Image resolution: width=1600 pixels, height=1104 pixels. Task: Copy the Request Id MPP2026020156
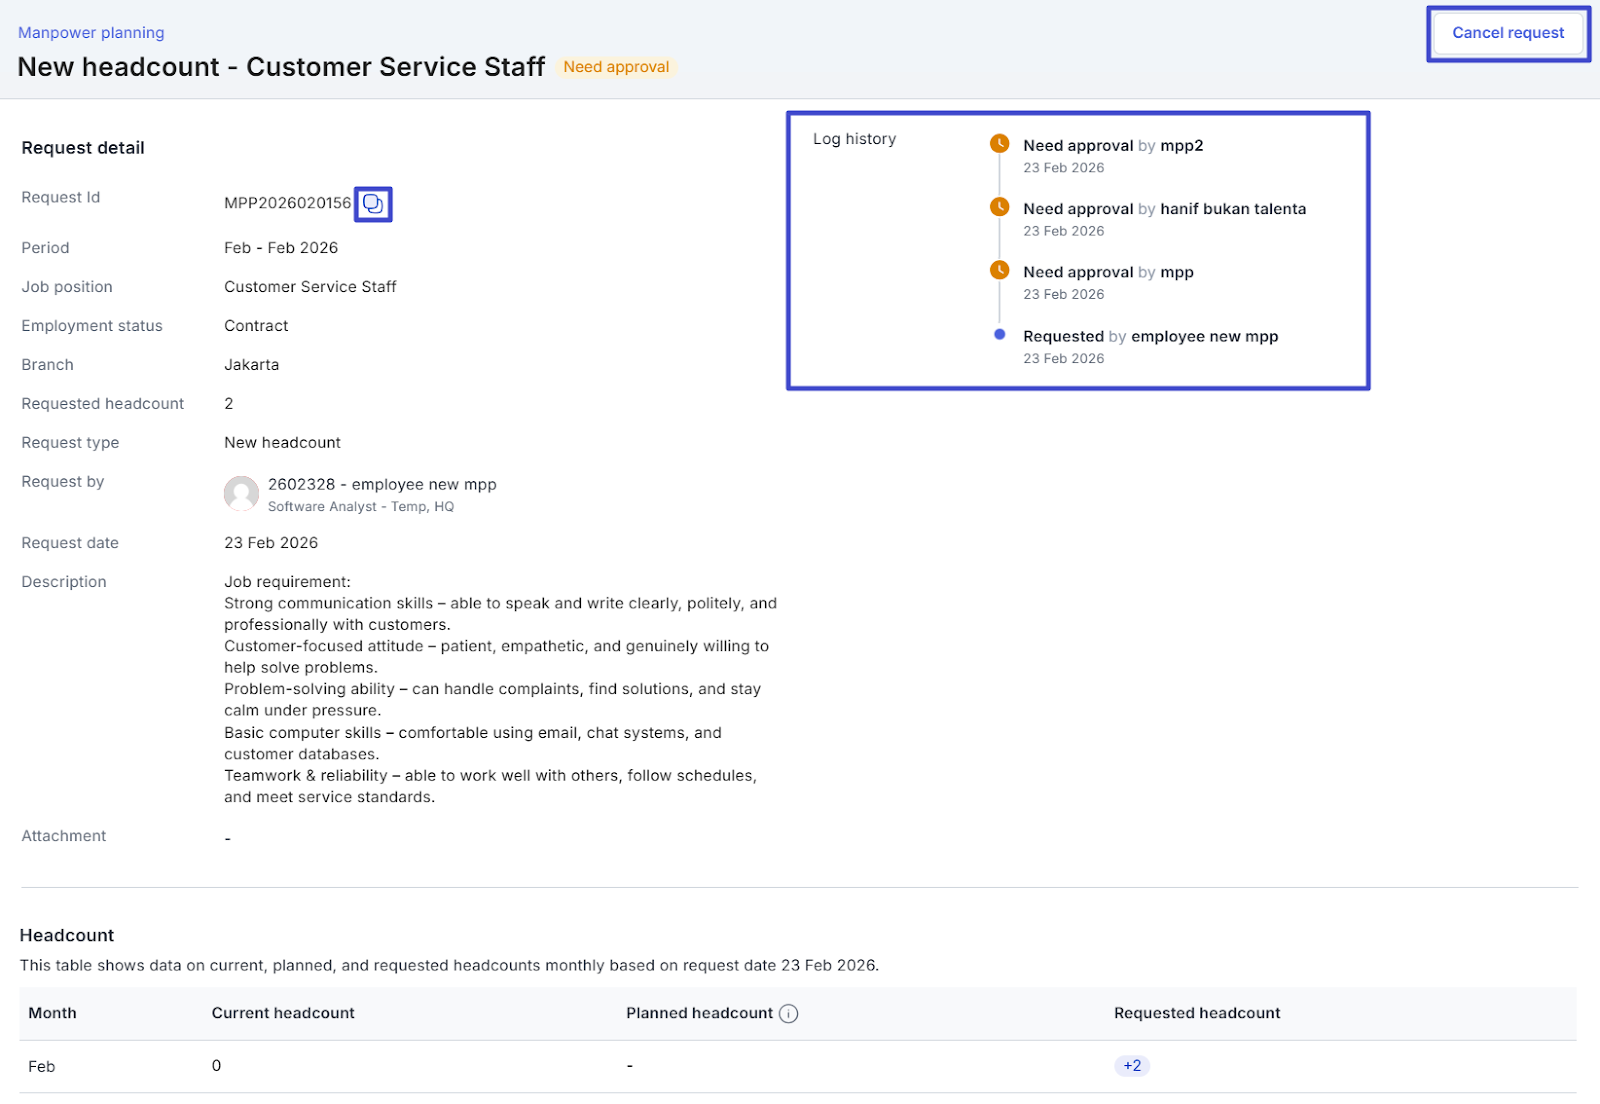(x=373, y=204)
